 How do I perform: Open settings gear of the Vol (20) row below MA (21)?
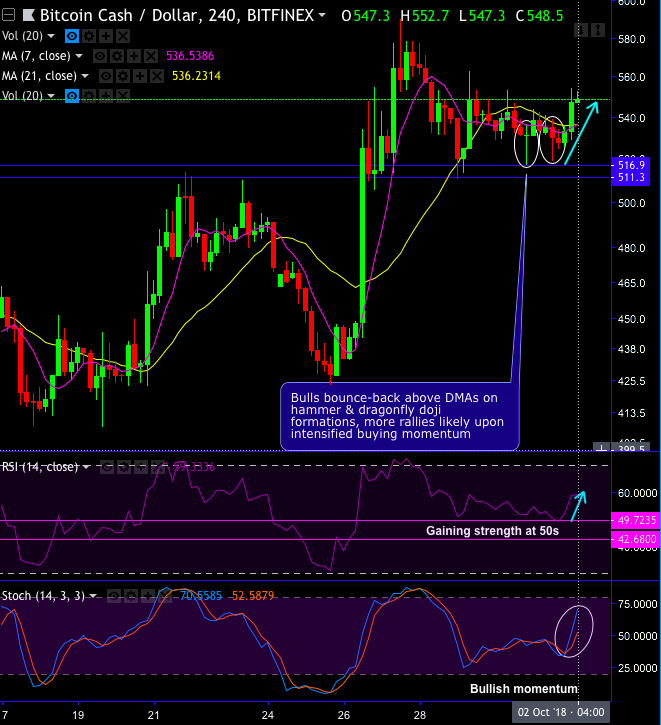tap(89, 96)
